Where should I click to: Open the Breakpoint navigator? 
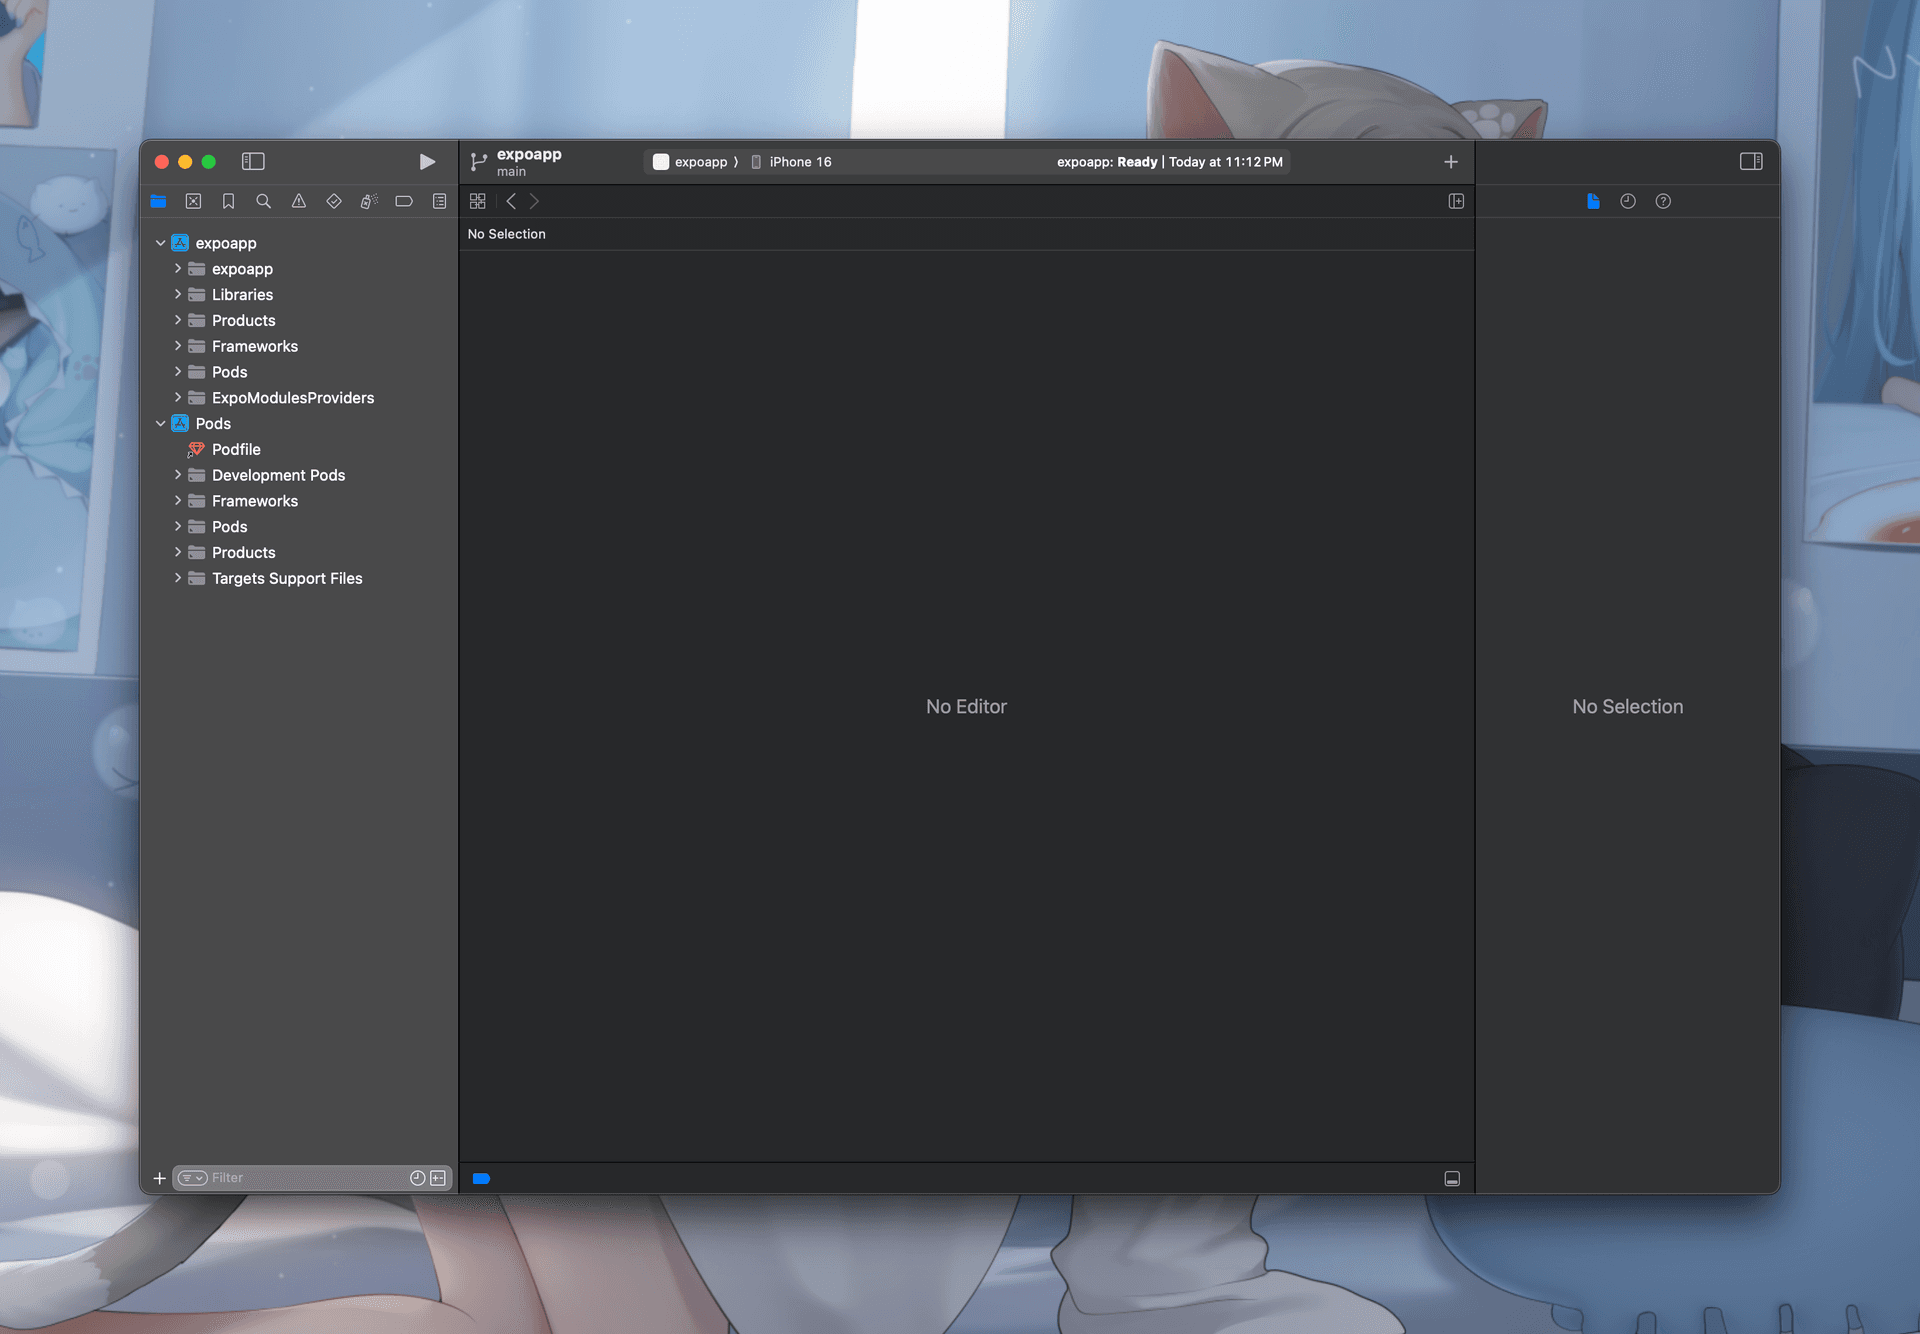coord(404,201)
